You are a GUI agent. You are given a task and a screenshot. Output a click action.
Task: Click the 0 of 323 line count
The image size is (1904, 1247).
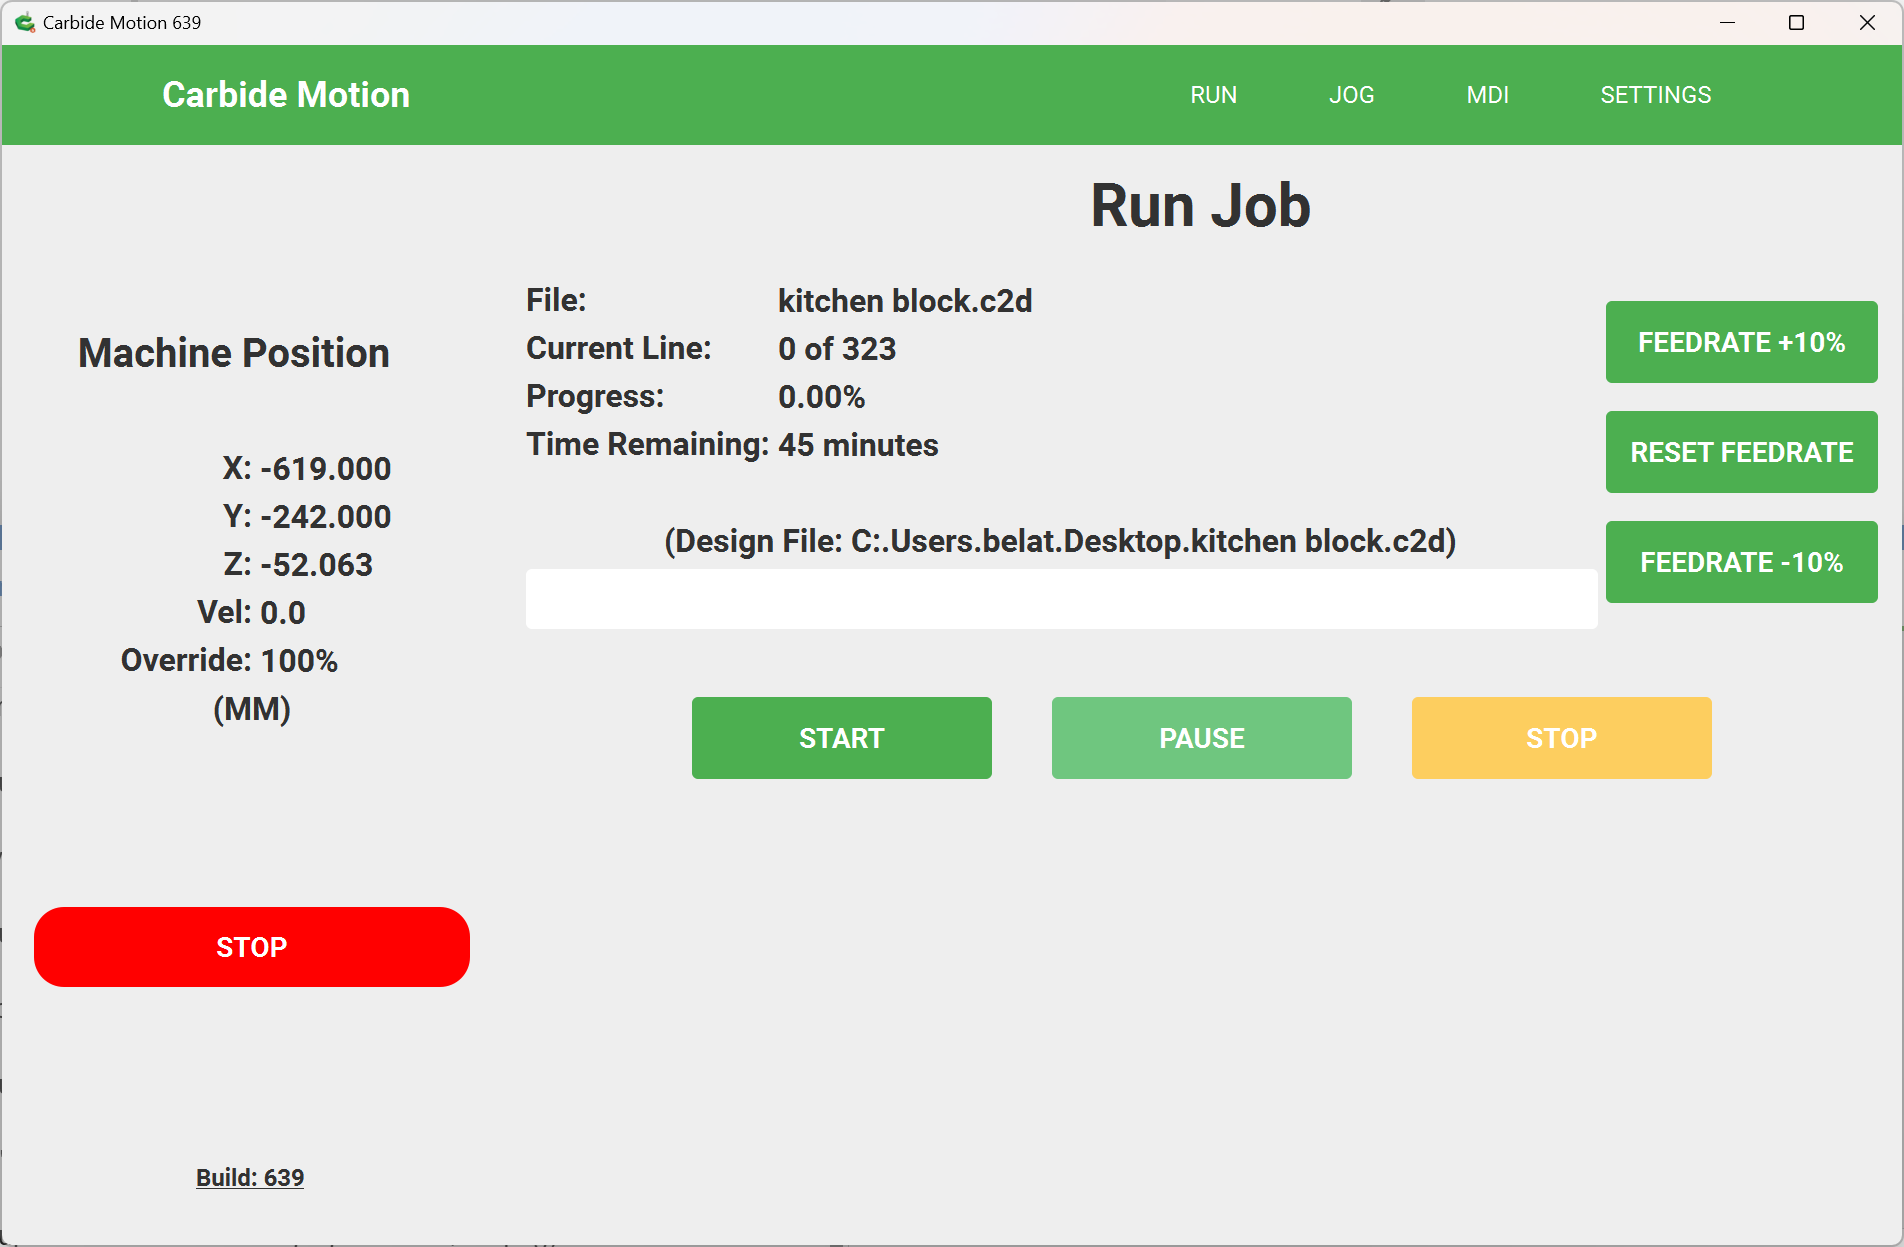837,349
